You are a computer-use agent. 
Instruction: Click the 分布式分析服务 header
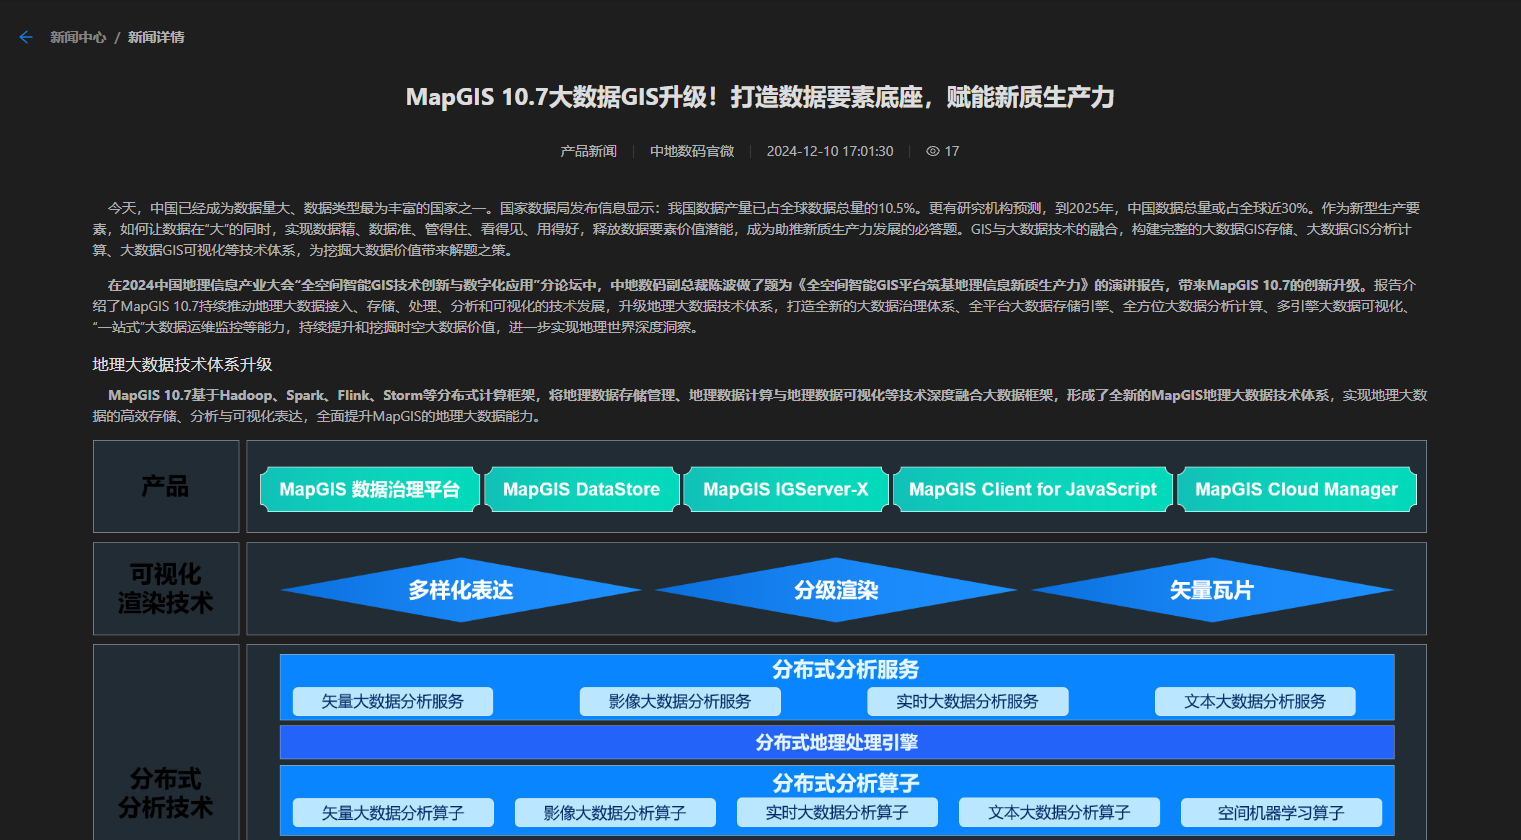point(845,669)
